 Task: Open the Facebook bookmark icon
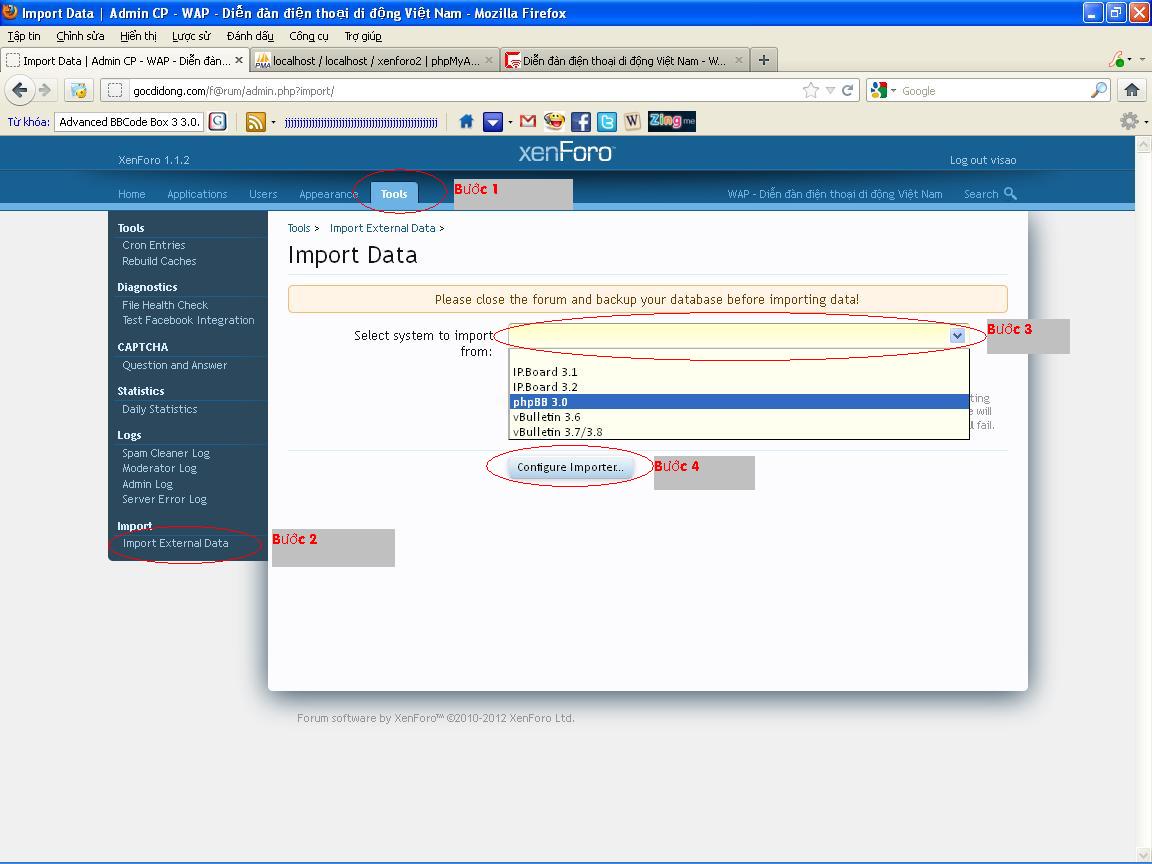tap(580, 121)
